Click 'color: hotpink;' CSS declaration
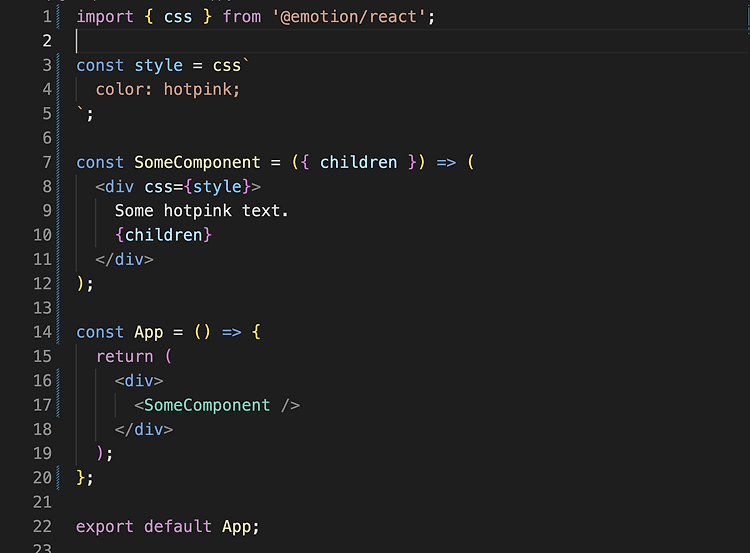 tap(167, 89)
